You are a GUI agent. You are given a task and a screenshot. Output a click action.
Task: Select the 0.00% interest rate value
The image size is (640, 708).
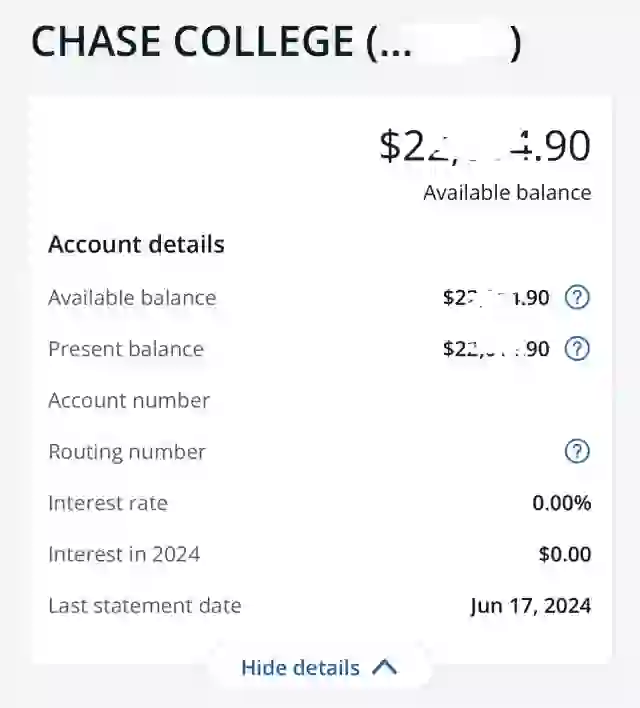coord(562,503)
